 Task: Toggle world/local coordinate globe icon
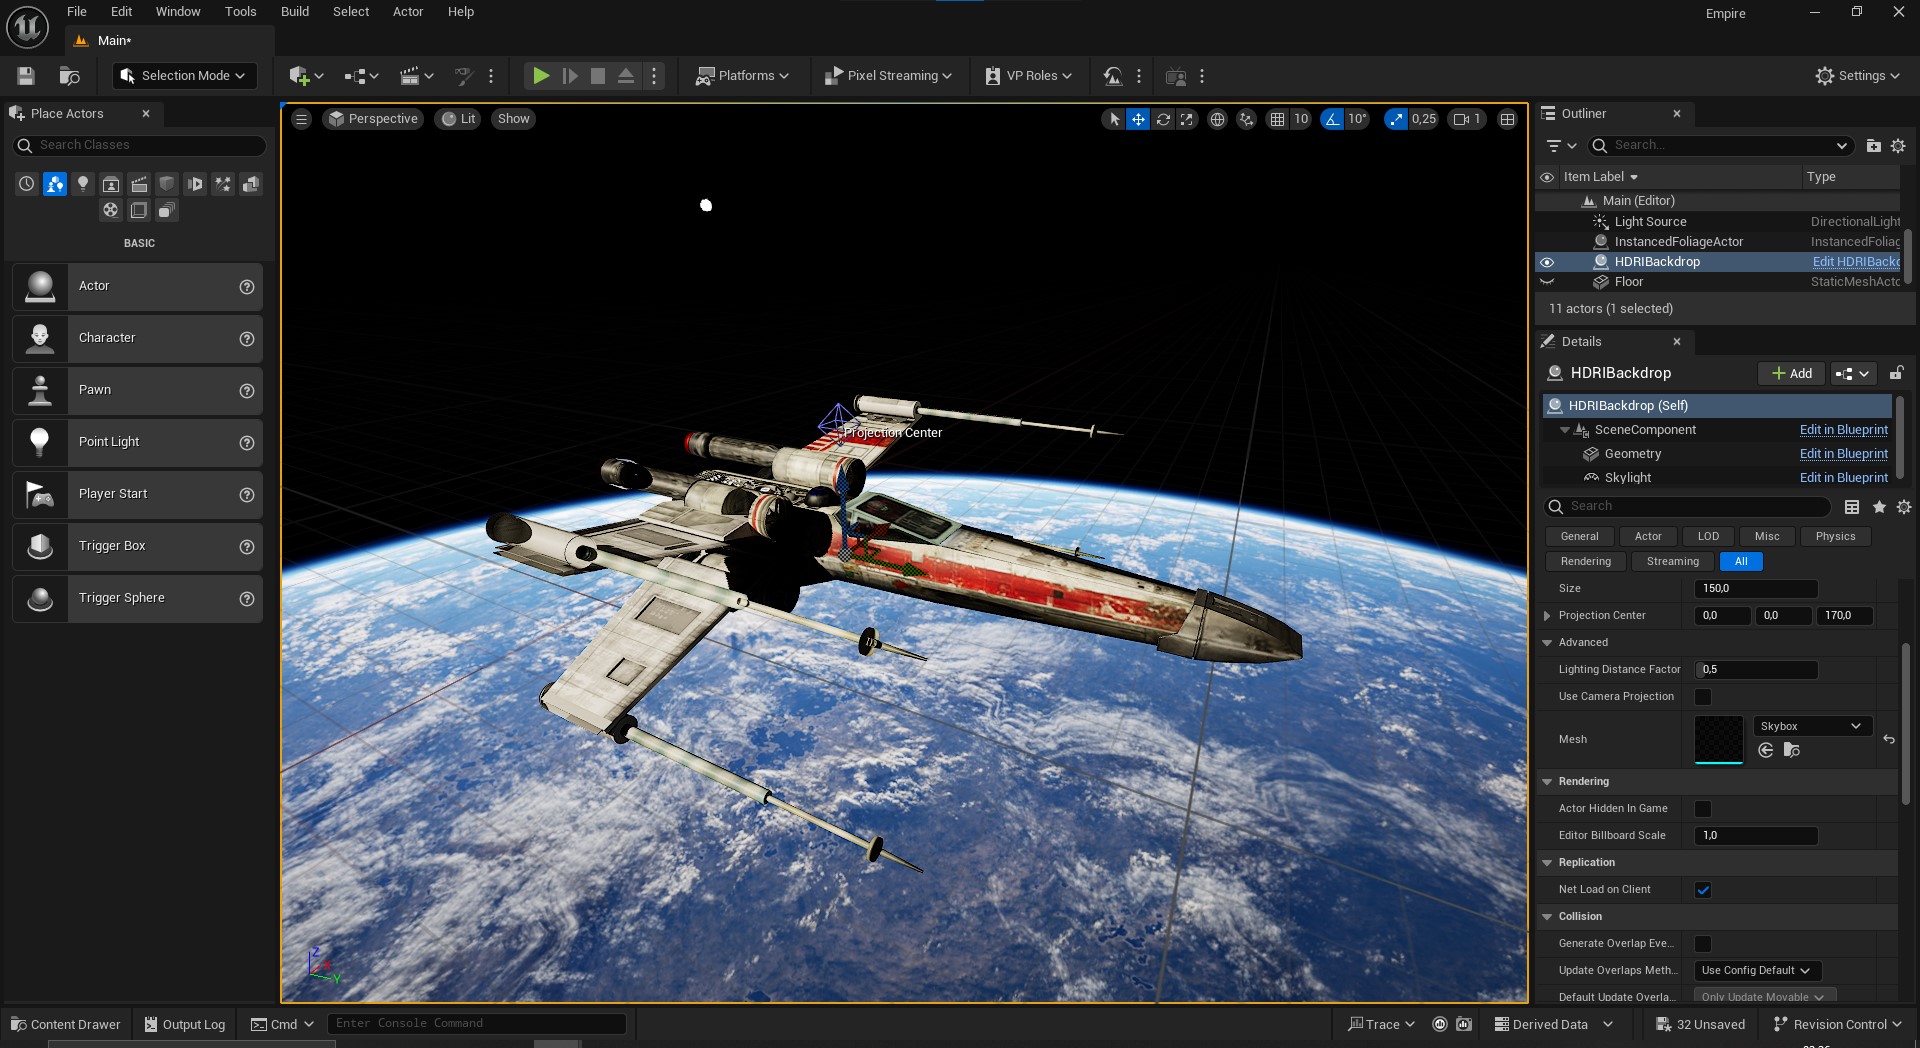[x=1217, y=119]
